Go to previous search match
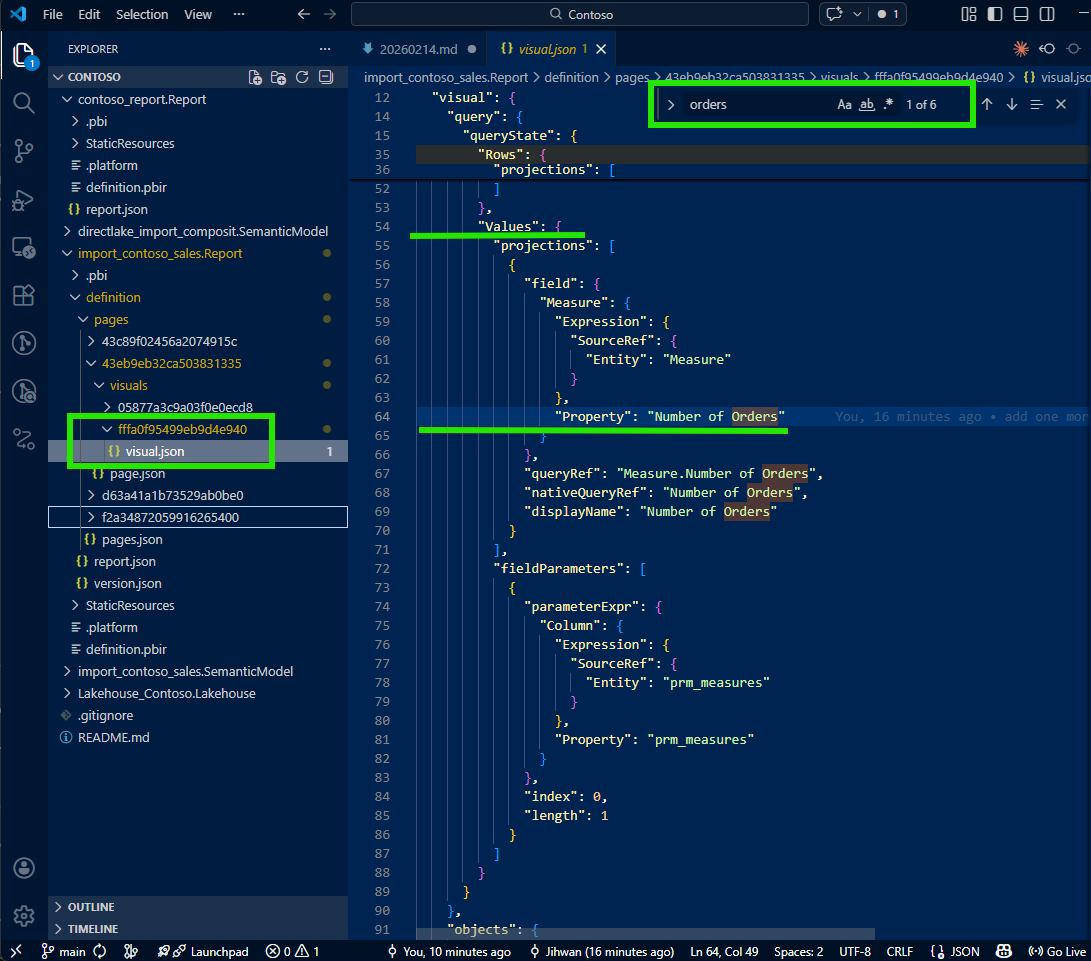Screen dimensions: 1091x961 [987, 104]
